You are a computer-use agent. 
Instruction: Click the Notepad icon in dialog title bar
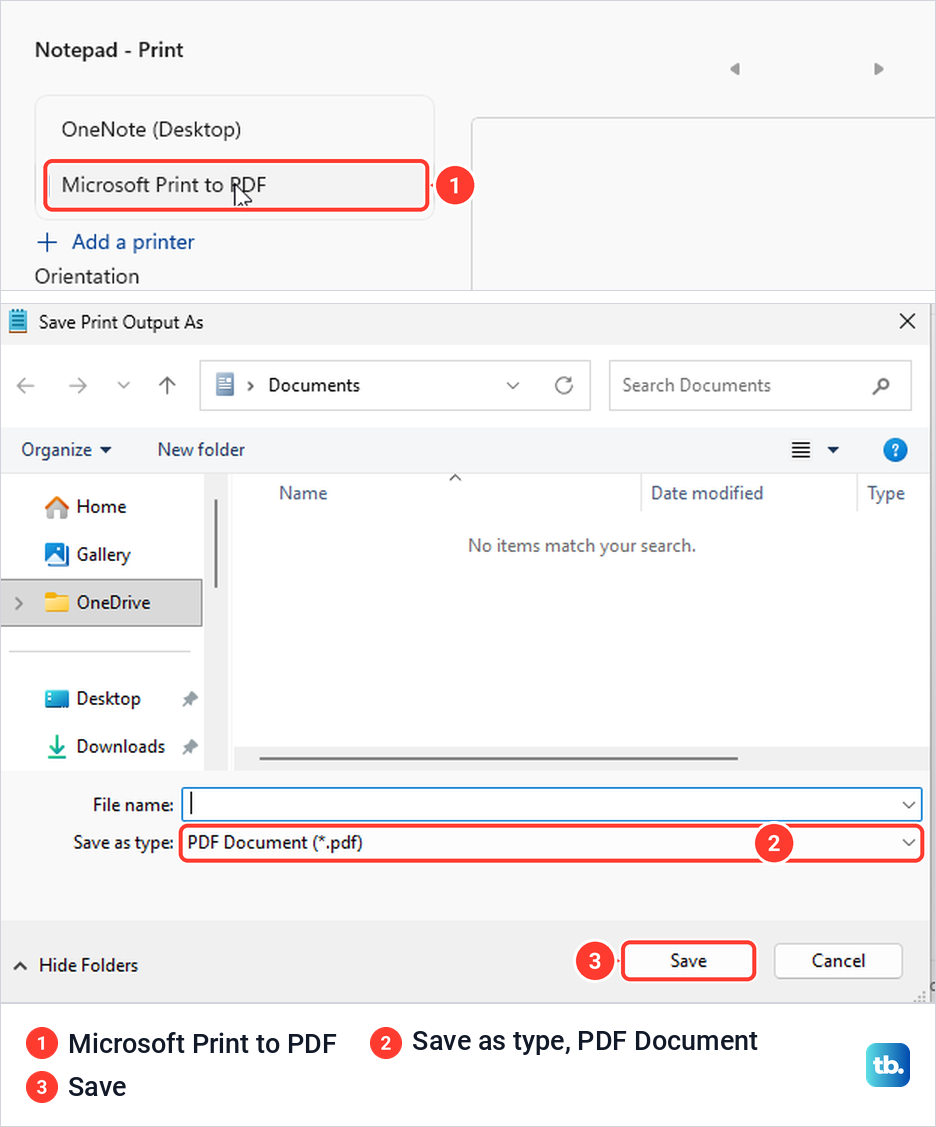(18, 321)
